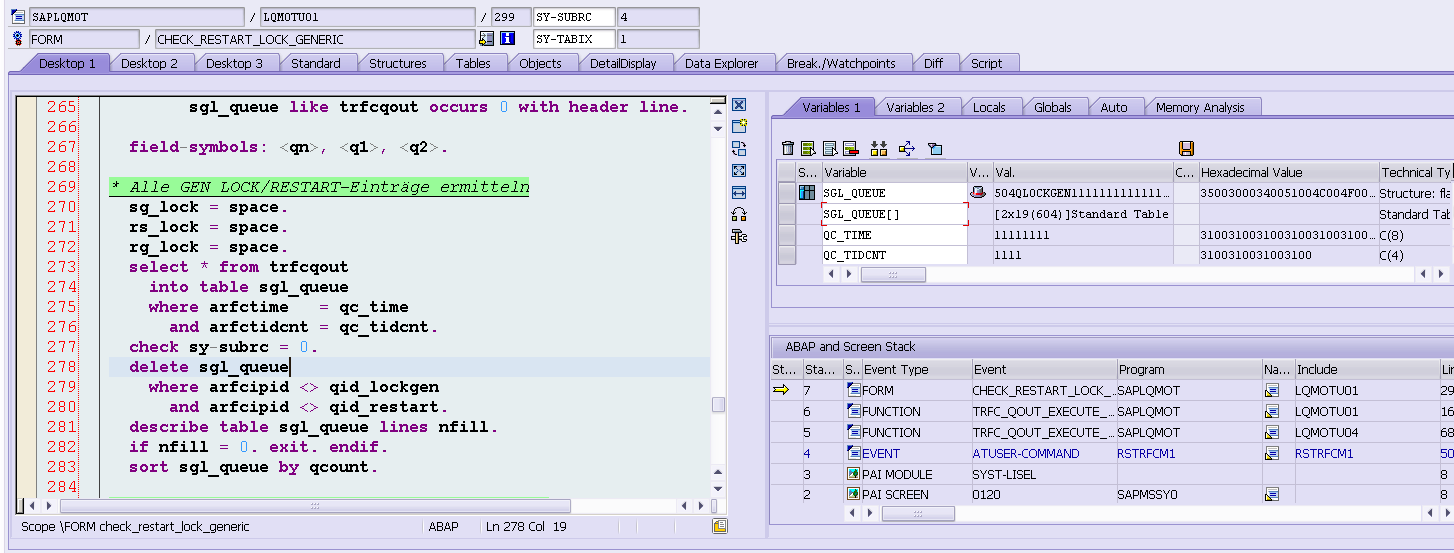
Task: Click the stack table horizontal scrollbar thumb
Action: (918, 513)
